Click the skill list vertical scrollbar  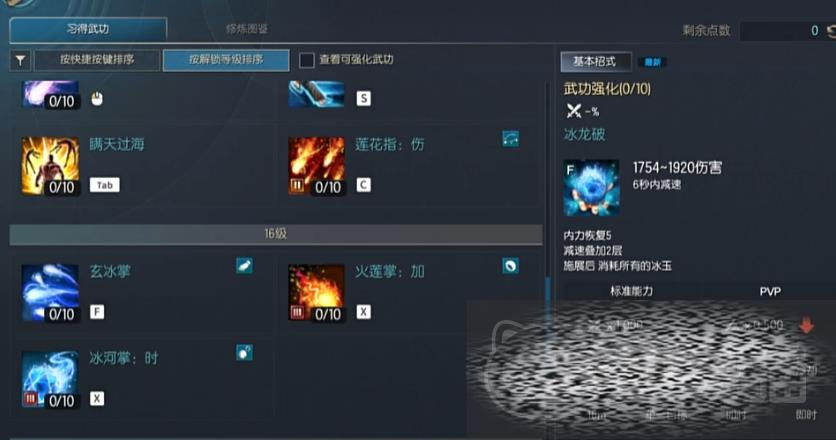pos(548,256)
